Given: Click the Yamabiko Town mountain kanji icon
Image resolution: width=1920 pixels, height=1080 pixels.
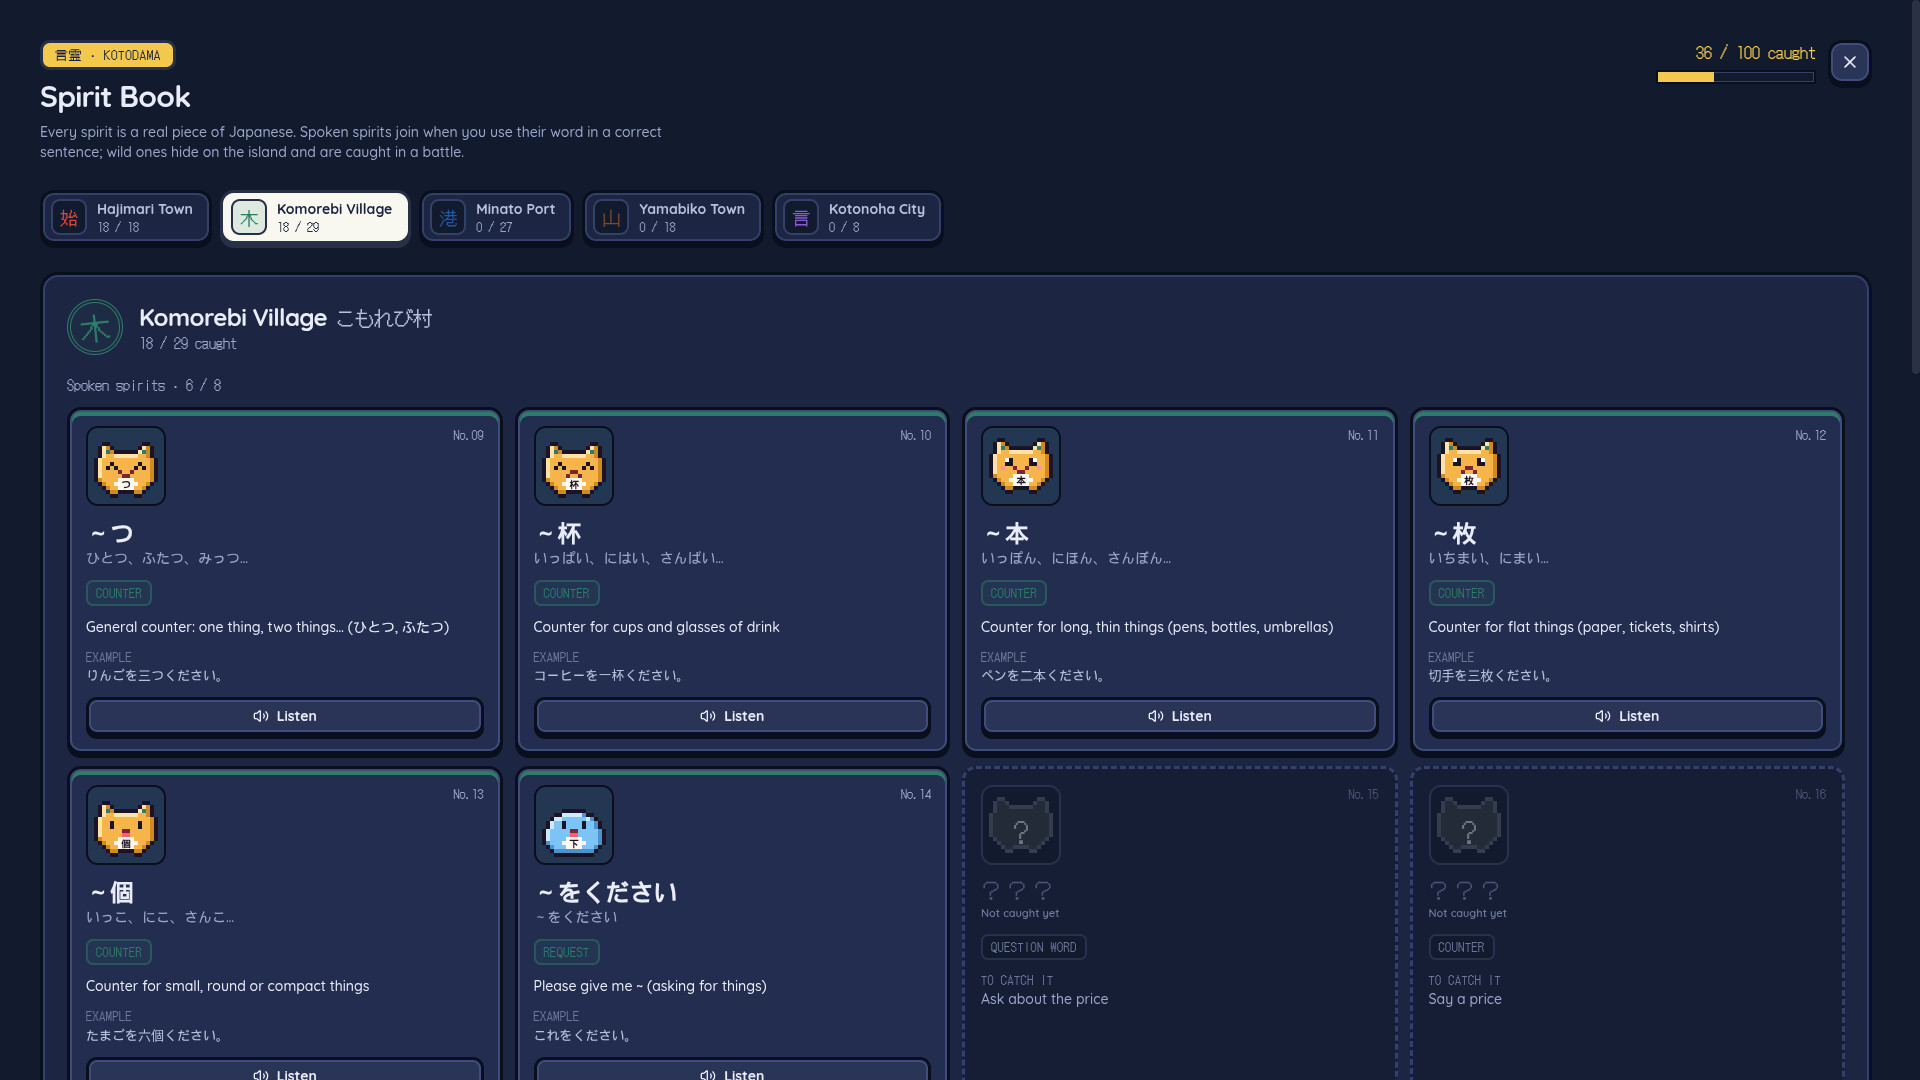Looking at the screenshot, I should tap(611, 217).
